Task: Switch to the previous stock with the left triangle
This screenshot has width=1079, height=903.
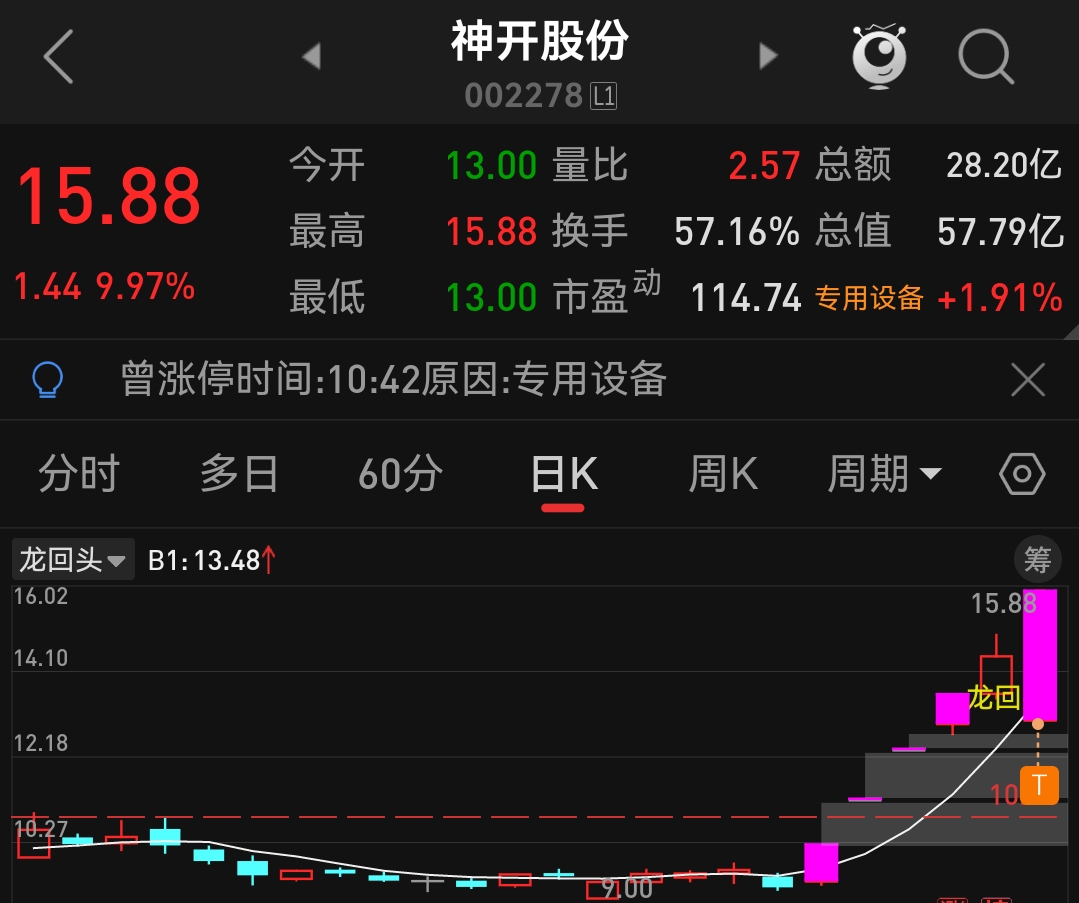Action: pyautogui.click(x=312, y=56)
